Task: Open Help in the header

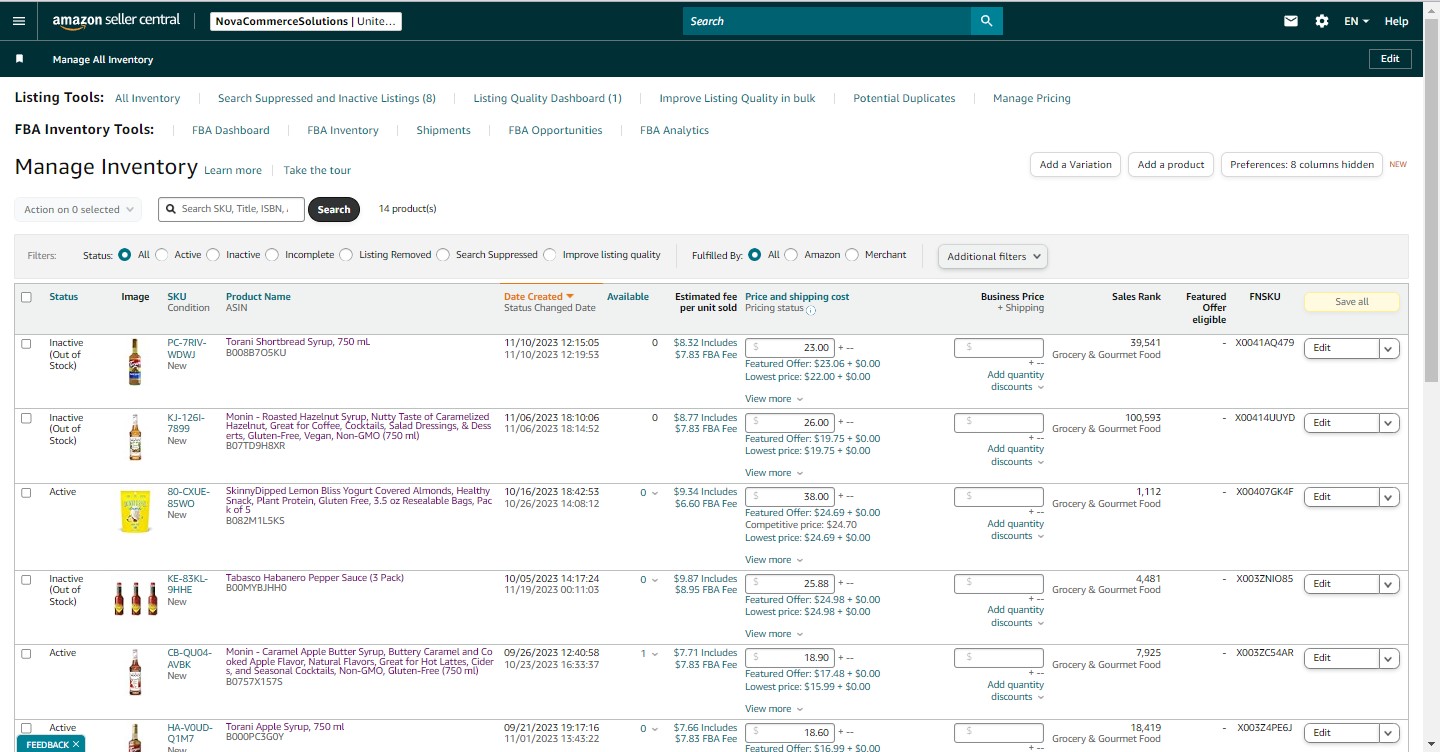Action: (1397, 21)
